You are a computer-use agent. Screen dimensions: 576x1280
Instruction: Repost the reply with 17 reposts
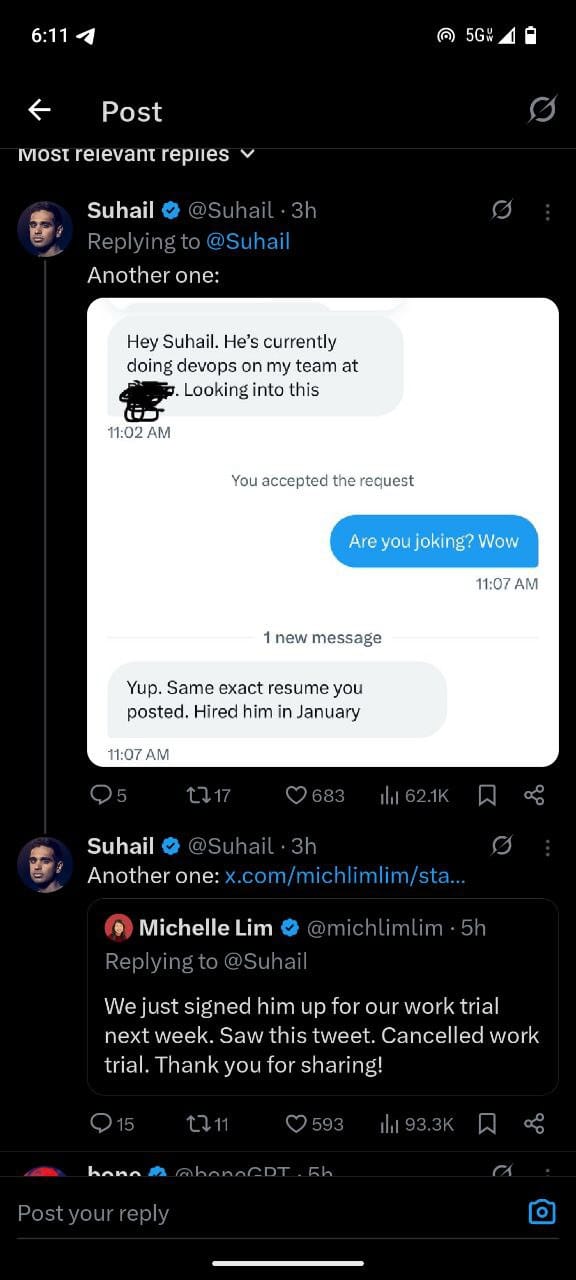click(x=208, y=795)
